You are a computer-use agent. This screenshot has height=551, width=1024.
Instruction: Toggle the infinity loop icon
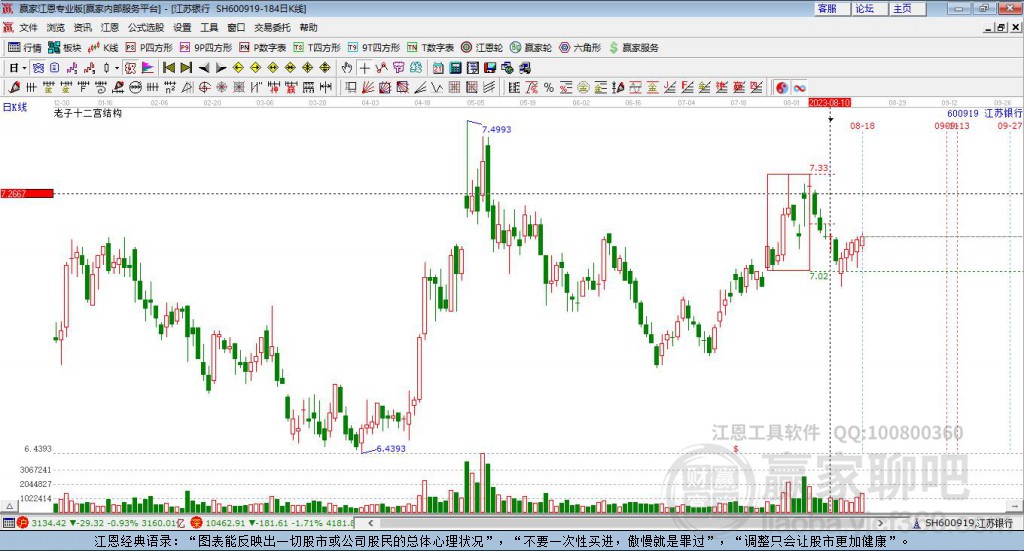point(799,87)
